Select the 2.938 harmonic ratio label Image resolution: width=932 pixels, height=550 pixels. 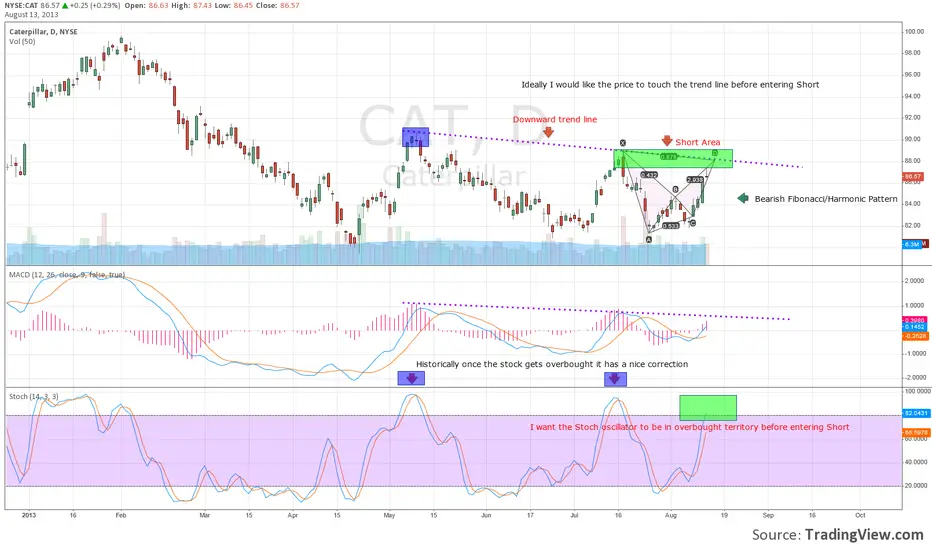(x=695, y=179)
